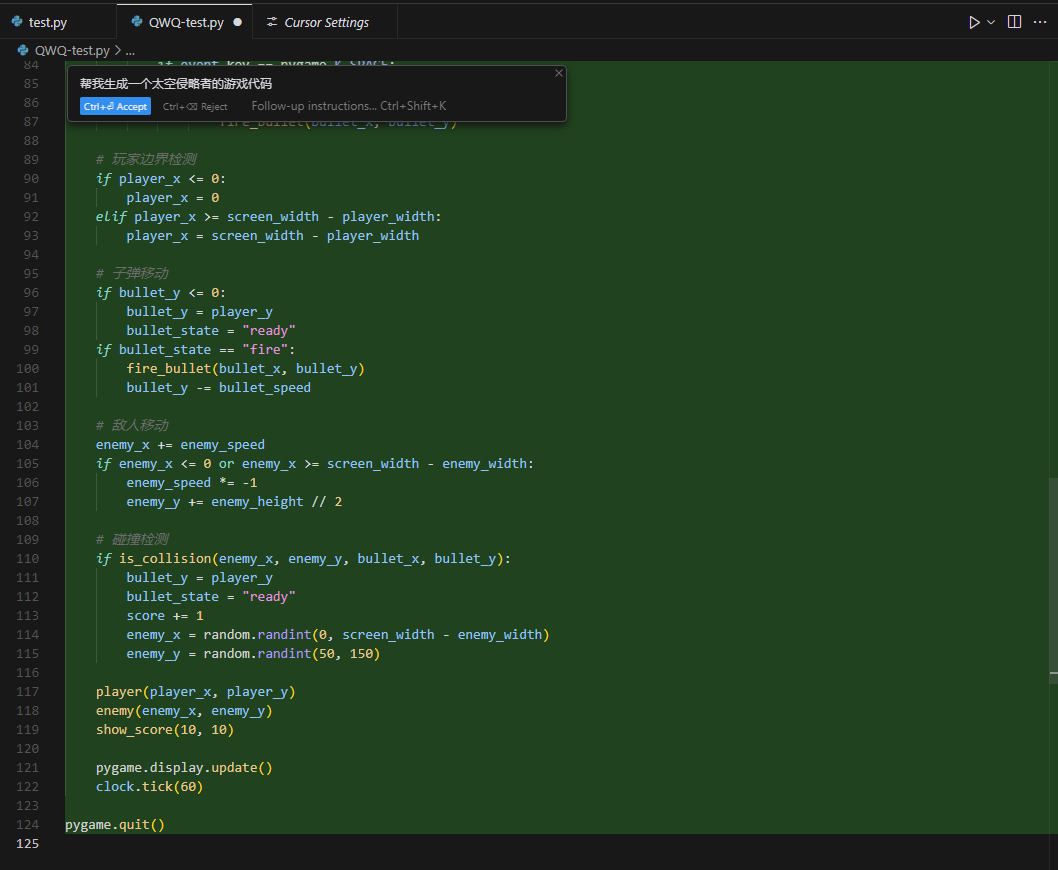Viewport: 1058px width, 870px height.
Task: Close the AI prompt popup
Action: [559, 73]
